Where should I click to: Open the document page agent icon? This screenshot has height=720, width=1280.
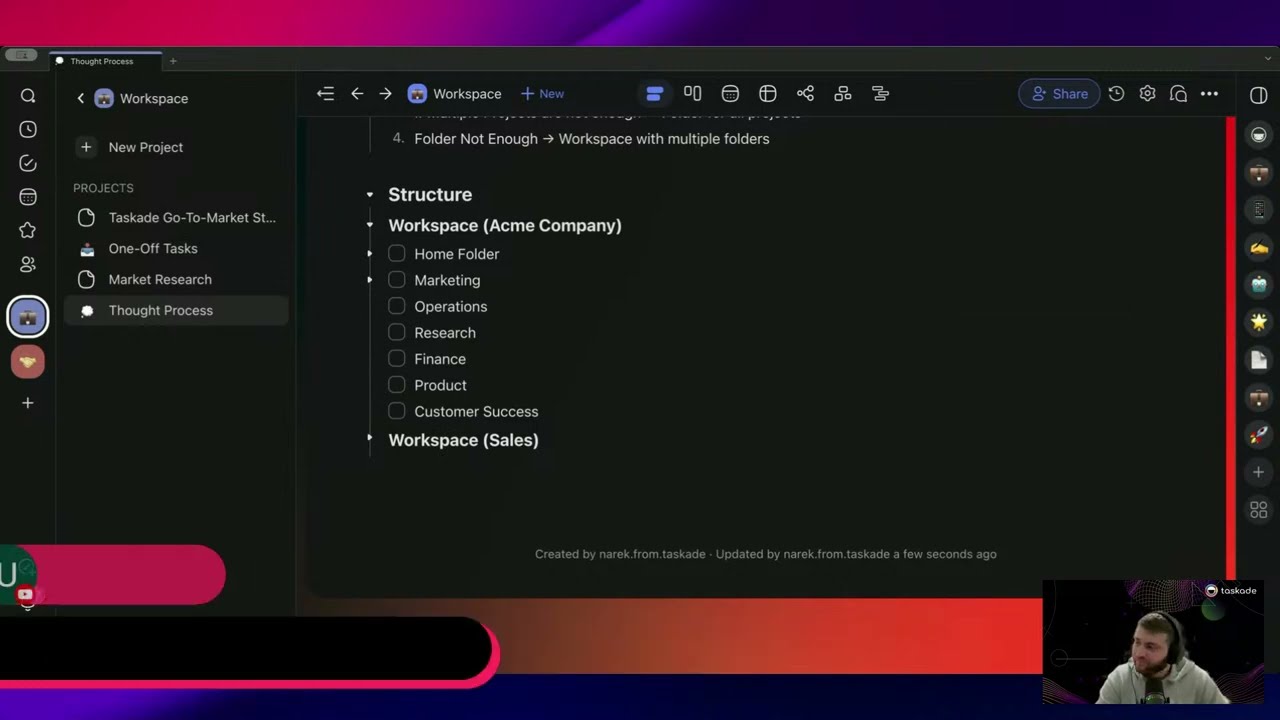coord(1259,360)
